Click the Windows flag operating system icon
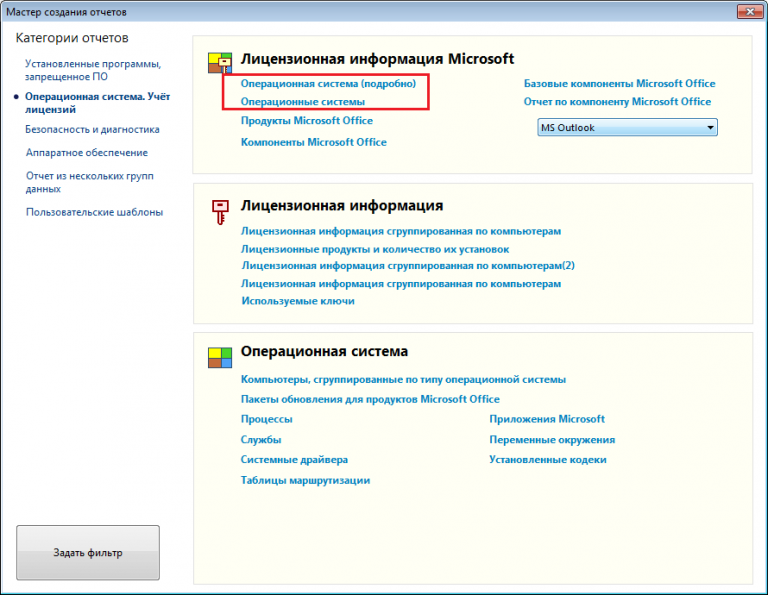The height and width of the screenshot is (595, 768). point(219,357)
